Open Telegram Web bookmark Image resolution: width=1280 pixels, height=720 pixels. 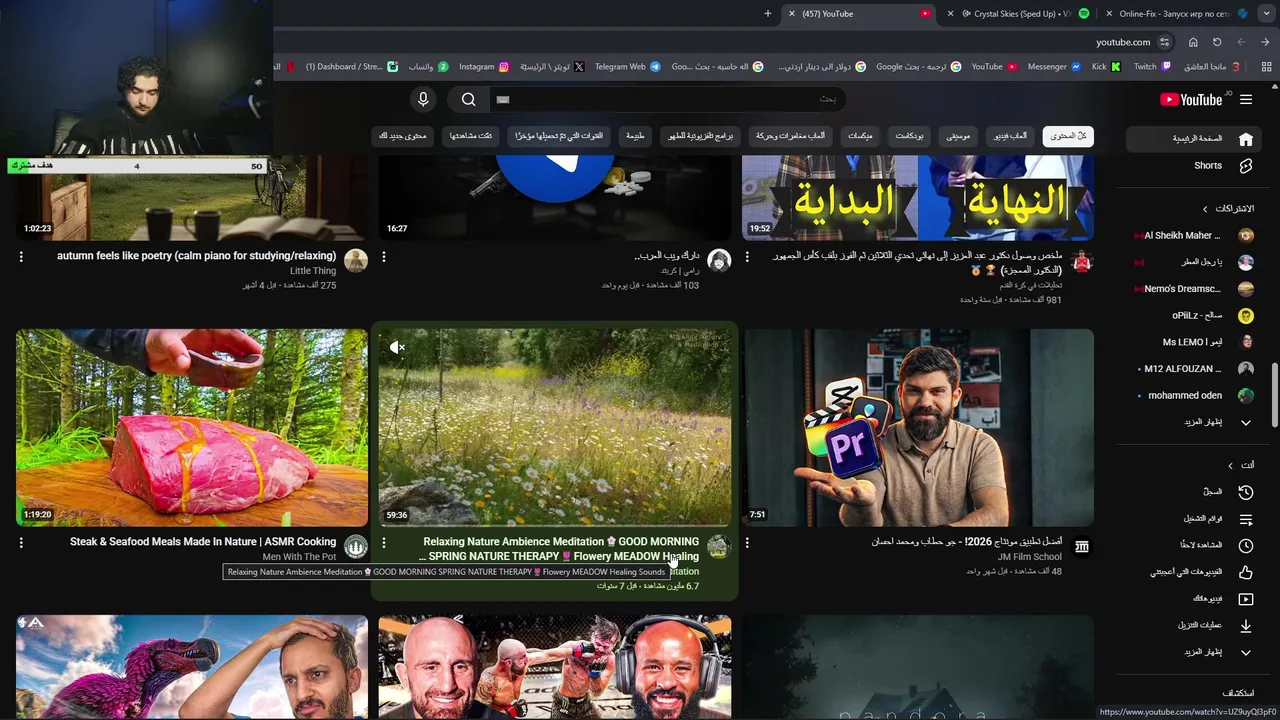tap(627, 67)
